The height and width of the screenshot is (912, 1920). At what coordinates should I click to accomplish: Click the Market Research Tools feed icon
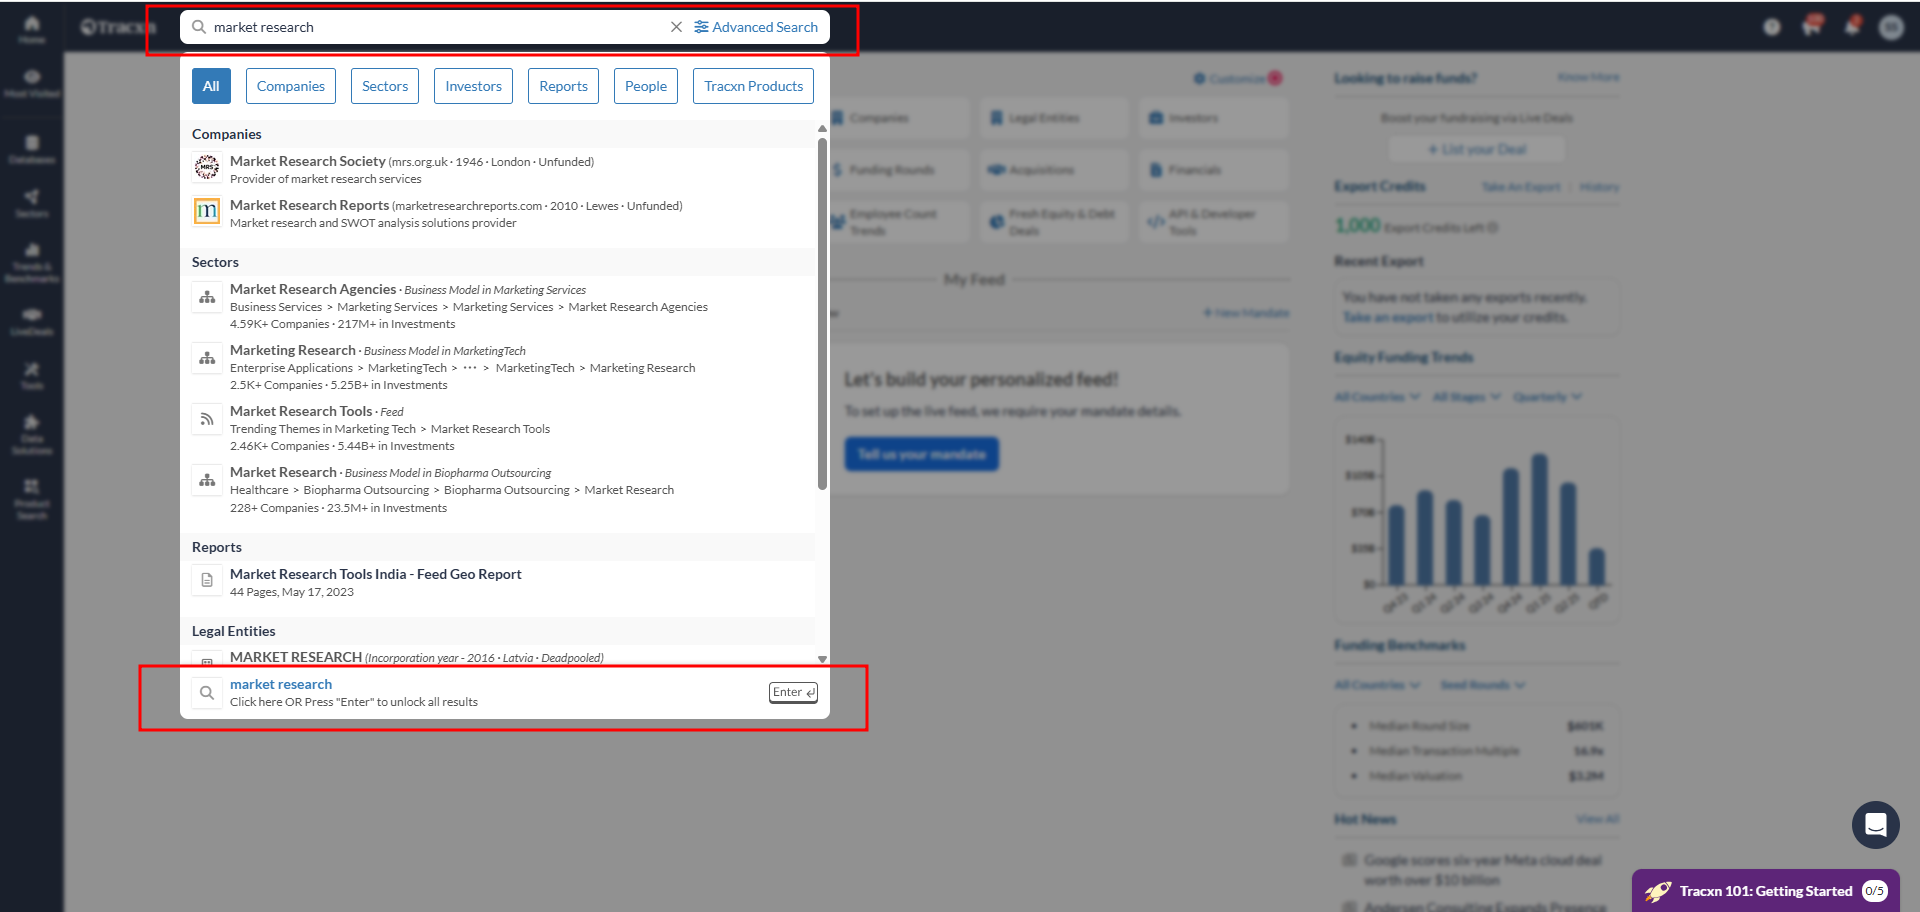tap(207, 419)
